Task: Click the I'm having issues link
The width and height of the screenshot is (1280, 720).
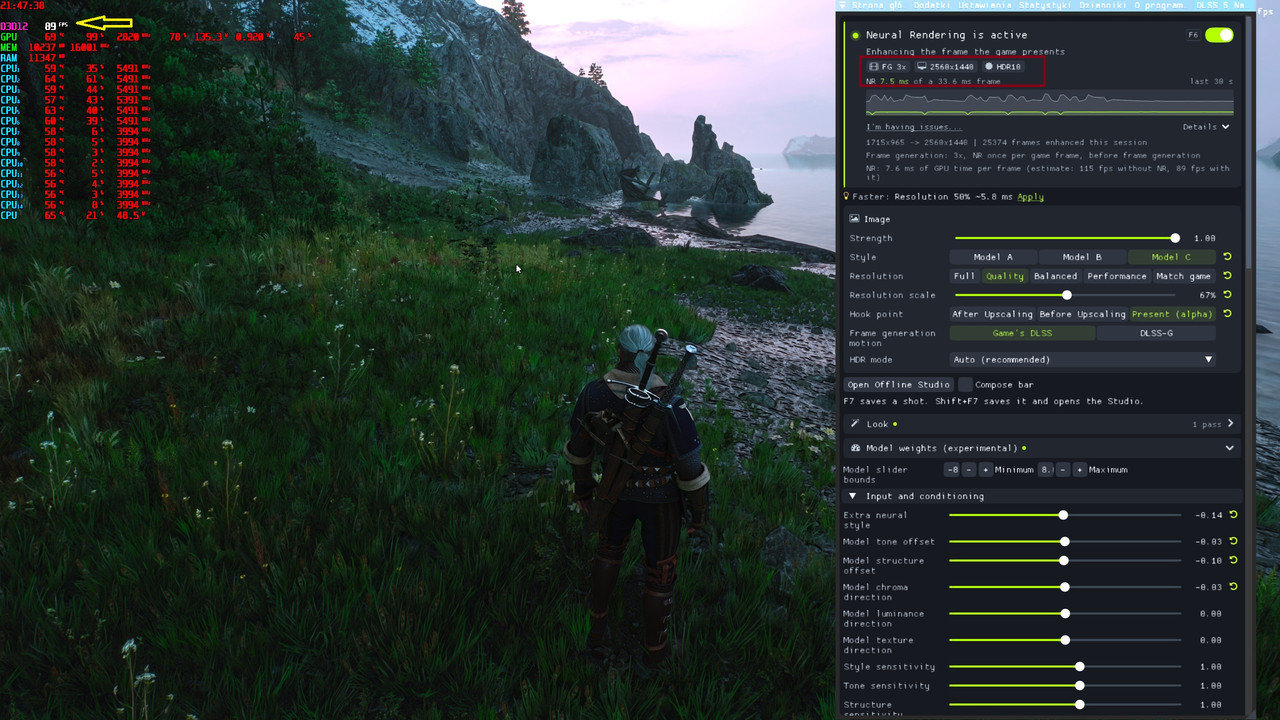Action: [914, 127]
